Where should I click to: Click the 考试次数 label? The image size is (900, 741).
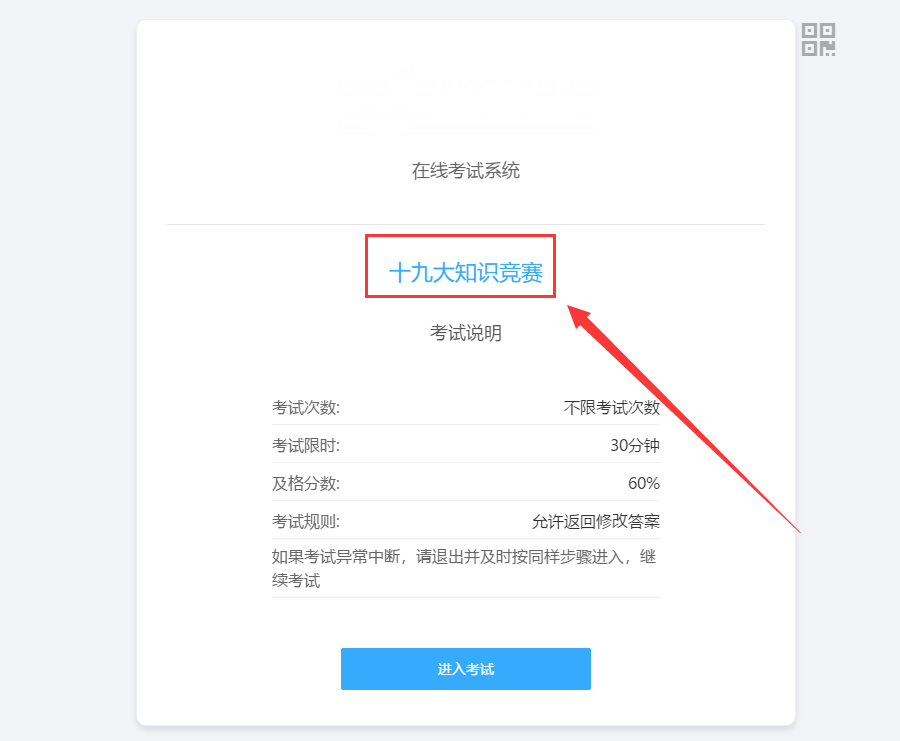pos(305,408)
